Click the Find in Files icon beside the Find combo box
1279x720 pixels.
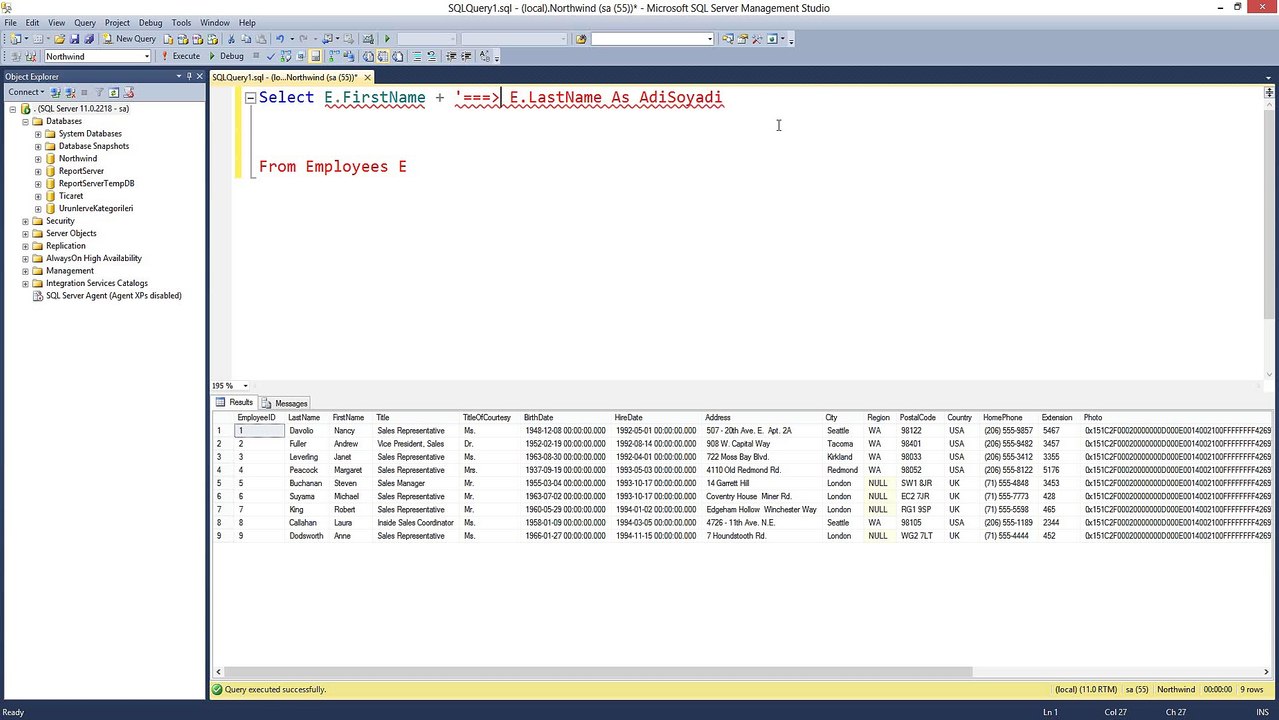pyautogui.click(x=580, y=39)
